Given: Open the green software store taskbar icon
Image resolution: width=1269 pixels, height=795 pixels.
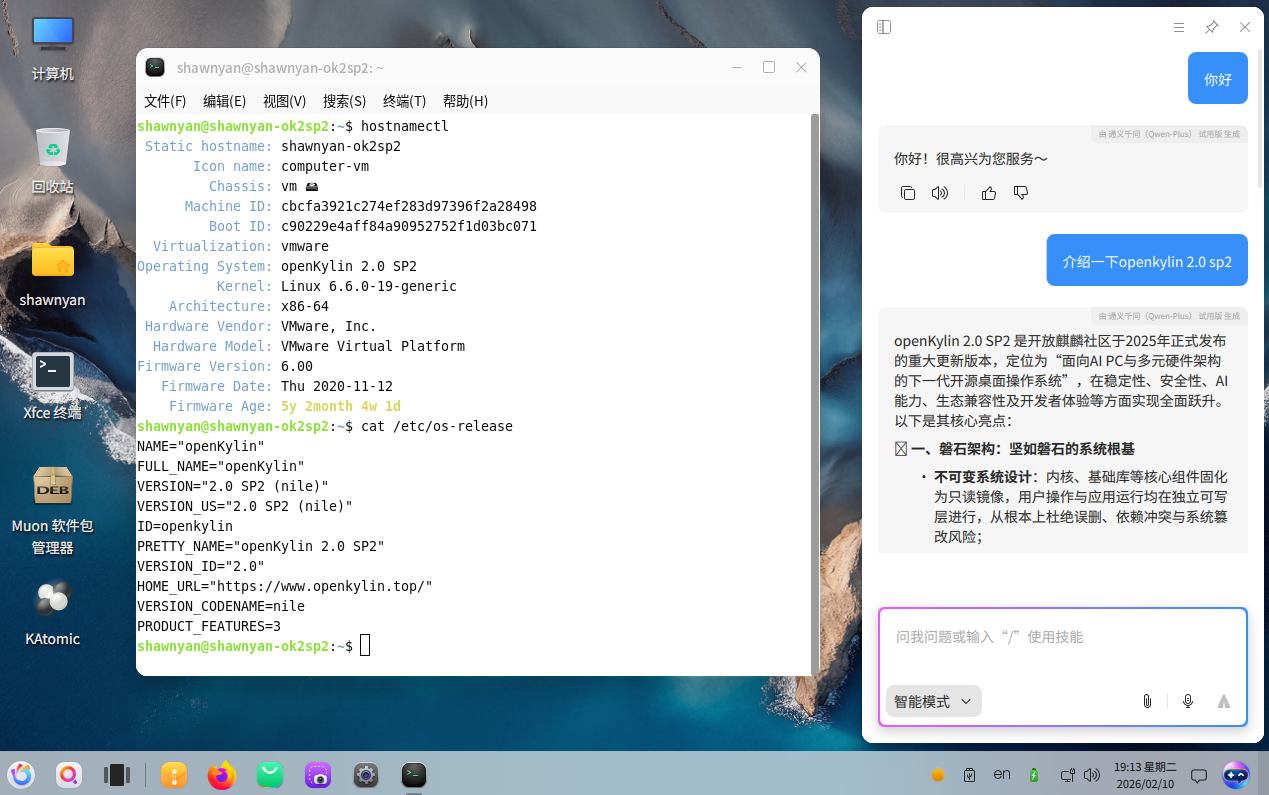Looking at the screenshot, I should [270, 774].
